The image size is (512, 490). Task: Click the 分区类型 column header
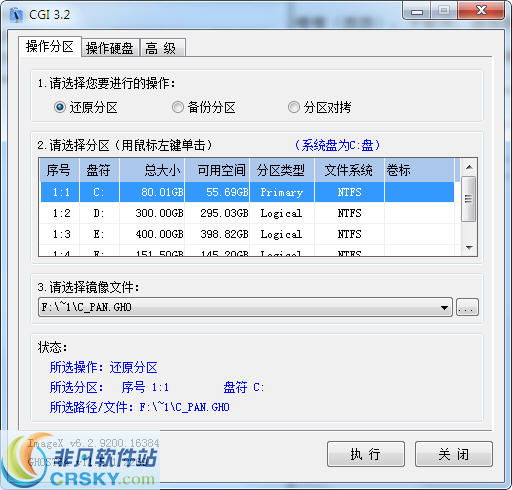282,170
